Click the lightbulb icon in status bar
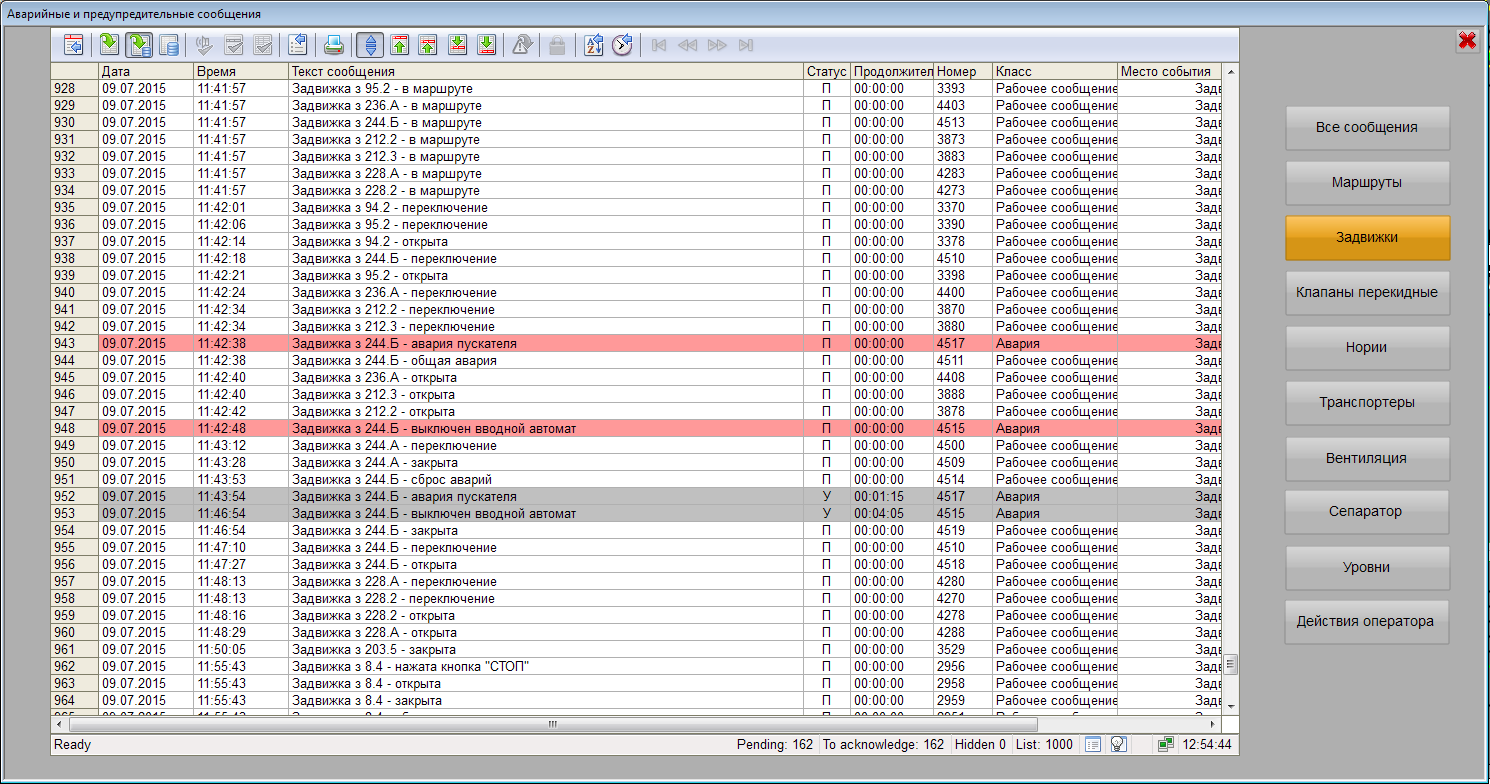 click(x=1119, y=744)
